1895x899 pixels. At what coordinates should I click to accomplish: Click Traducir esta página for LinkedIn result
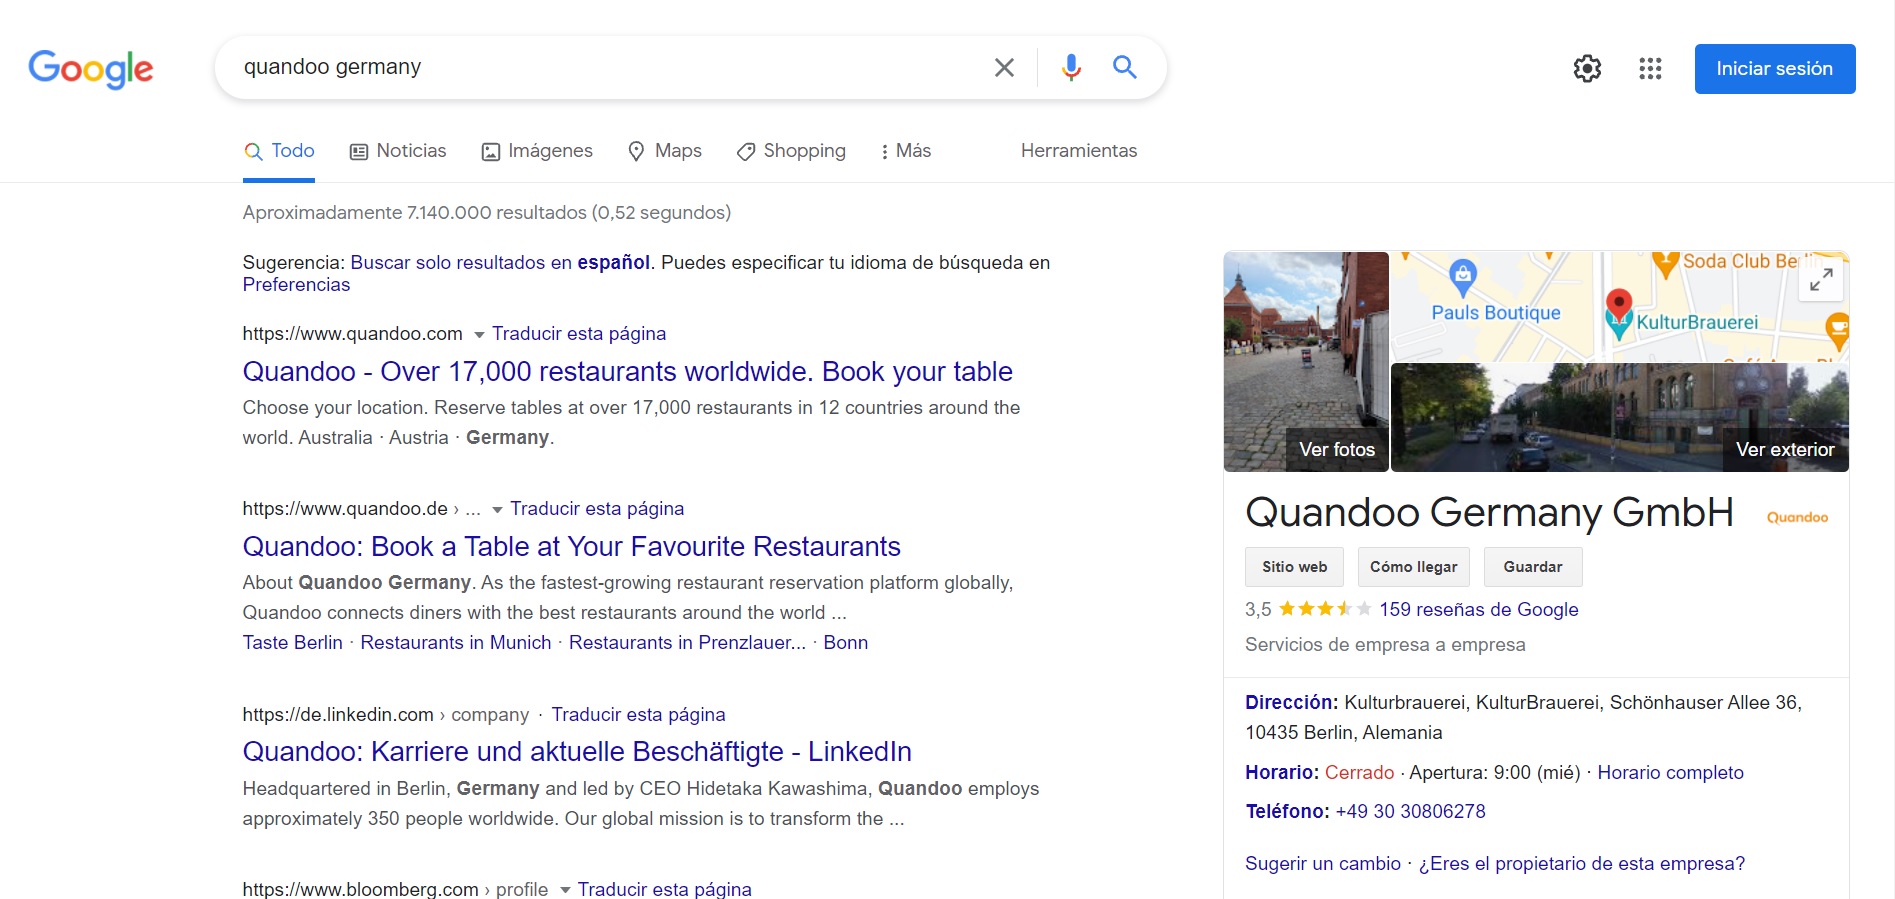[x=638, y=715]
